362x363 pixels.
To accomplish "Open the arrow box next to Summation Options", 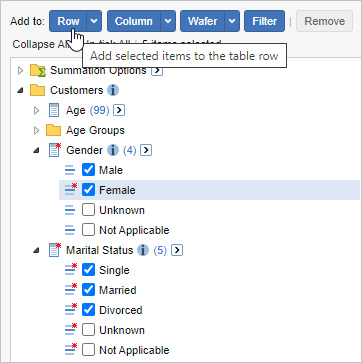I will [157, 71].
